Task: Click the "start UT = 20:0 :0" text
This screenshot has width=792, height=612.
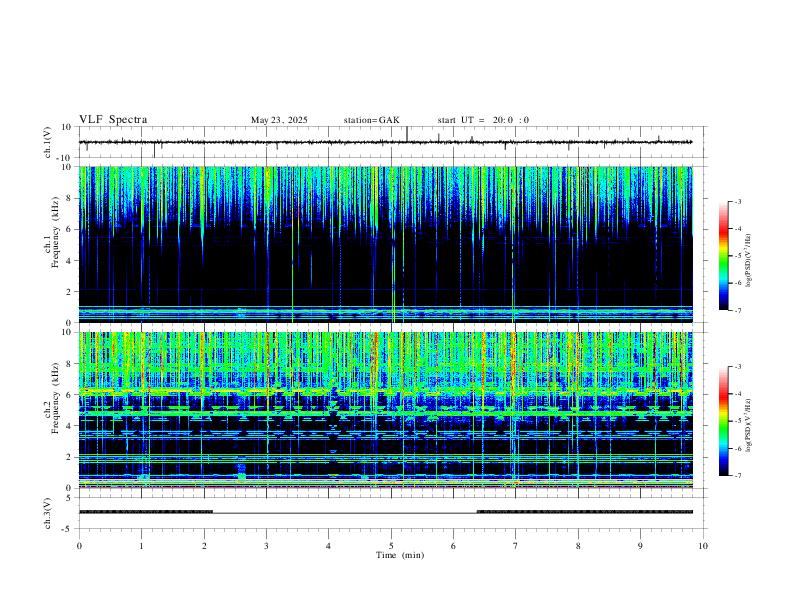Action: (483, 120)
